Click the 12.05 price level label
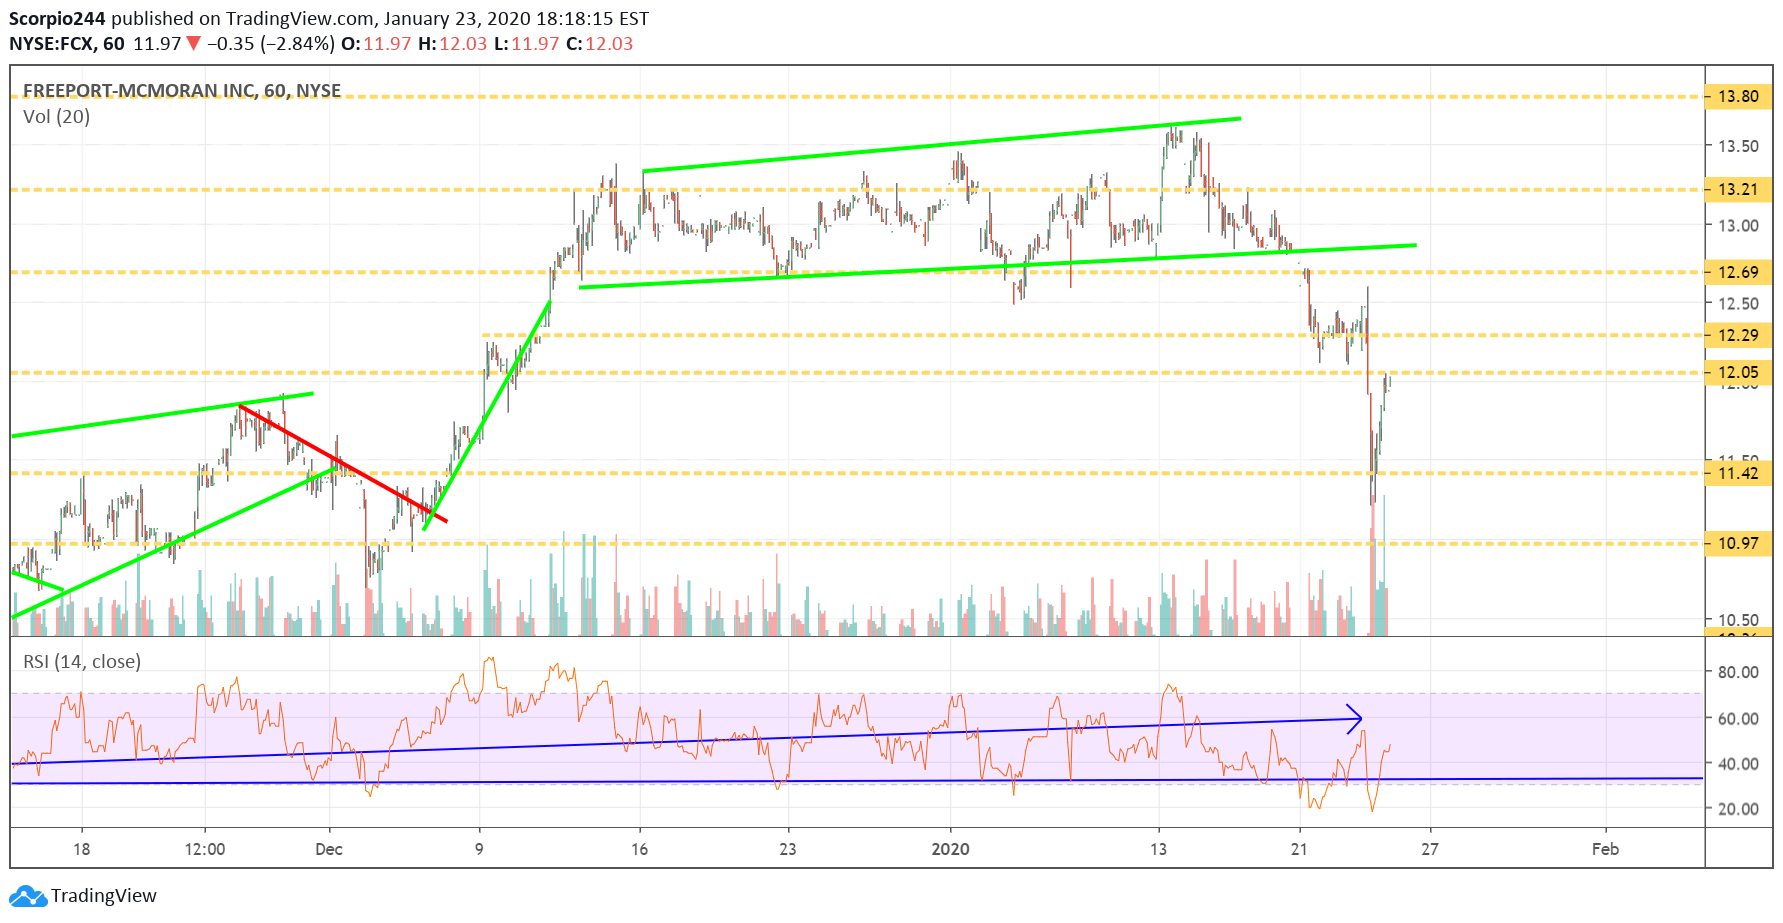 coord(1738,372)
